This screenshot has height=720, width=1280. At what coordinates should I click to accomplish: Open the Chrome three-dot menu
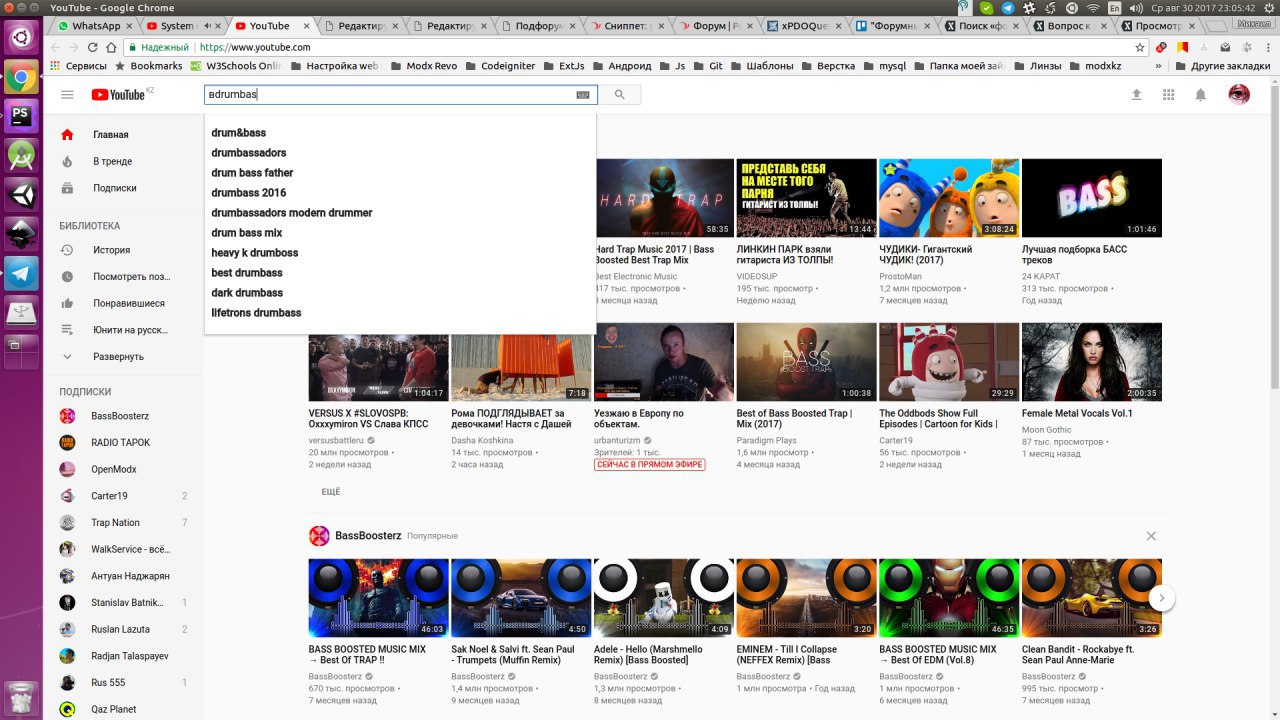(x=1267, y=47)
